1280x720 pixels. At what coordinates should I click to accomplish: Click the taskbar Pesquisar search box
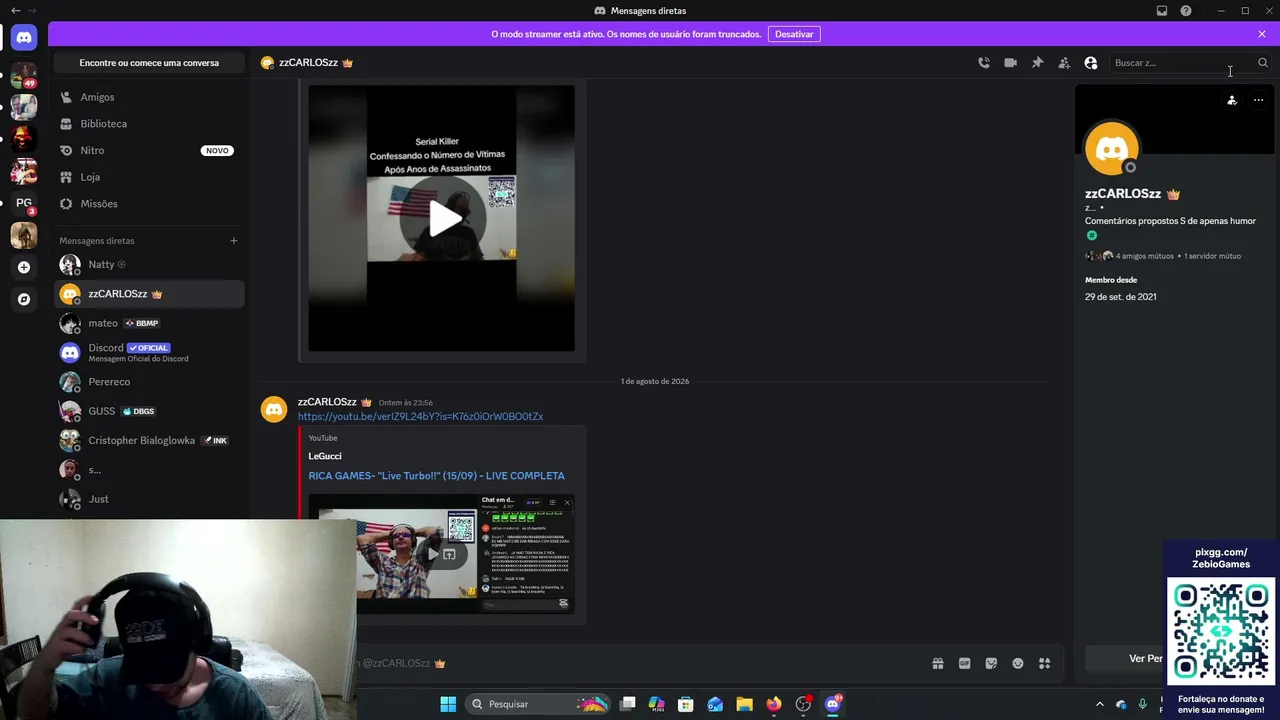[x=539, y=704]
